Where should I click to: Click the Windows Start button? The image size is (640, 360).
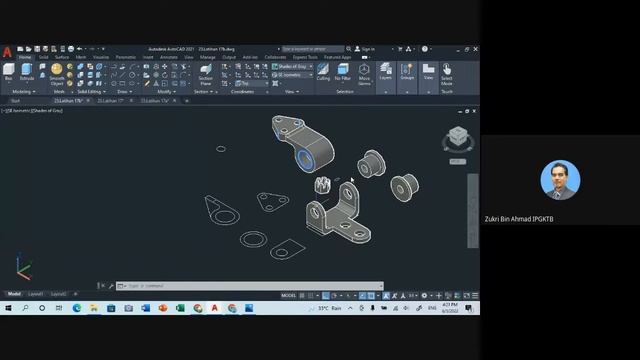[8, 308]
